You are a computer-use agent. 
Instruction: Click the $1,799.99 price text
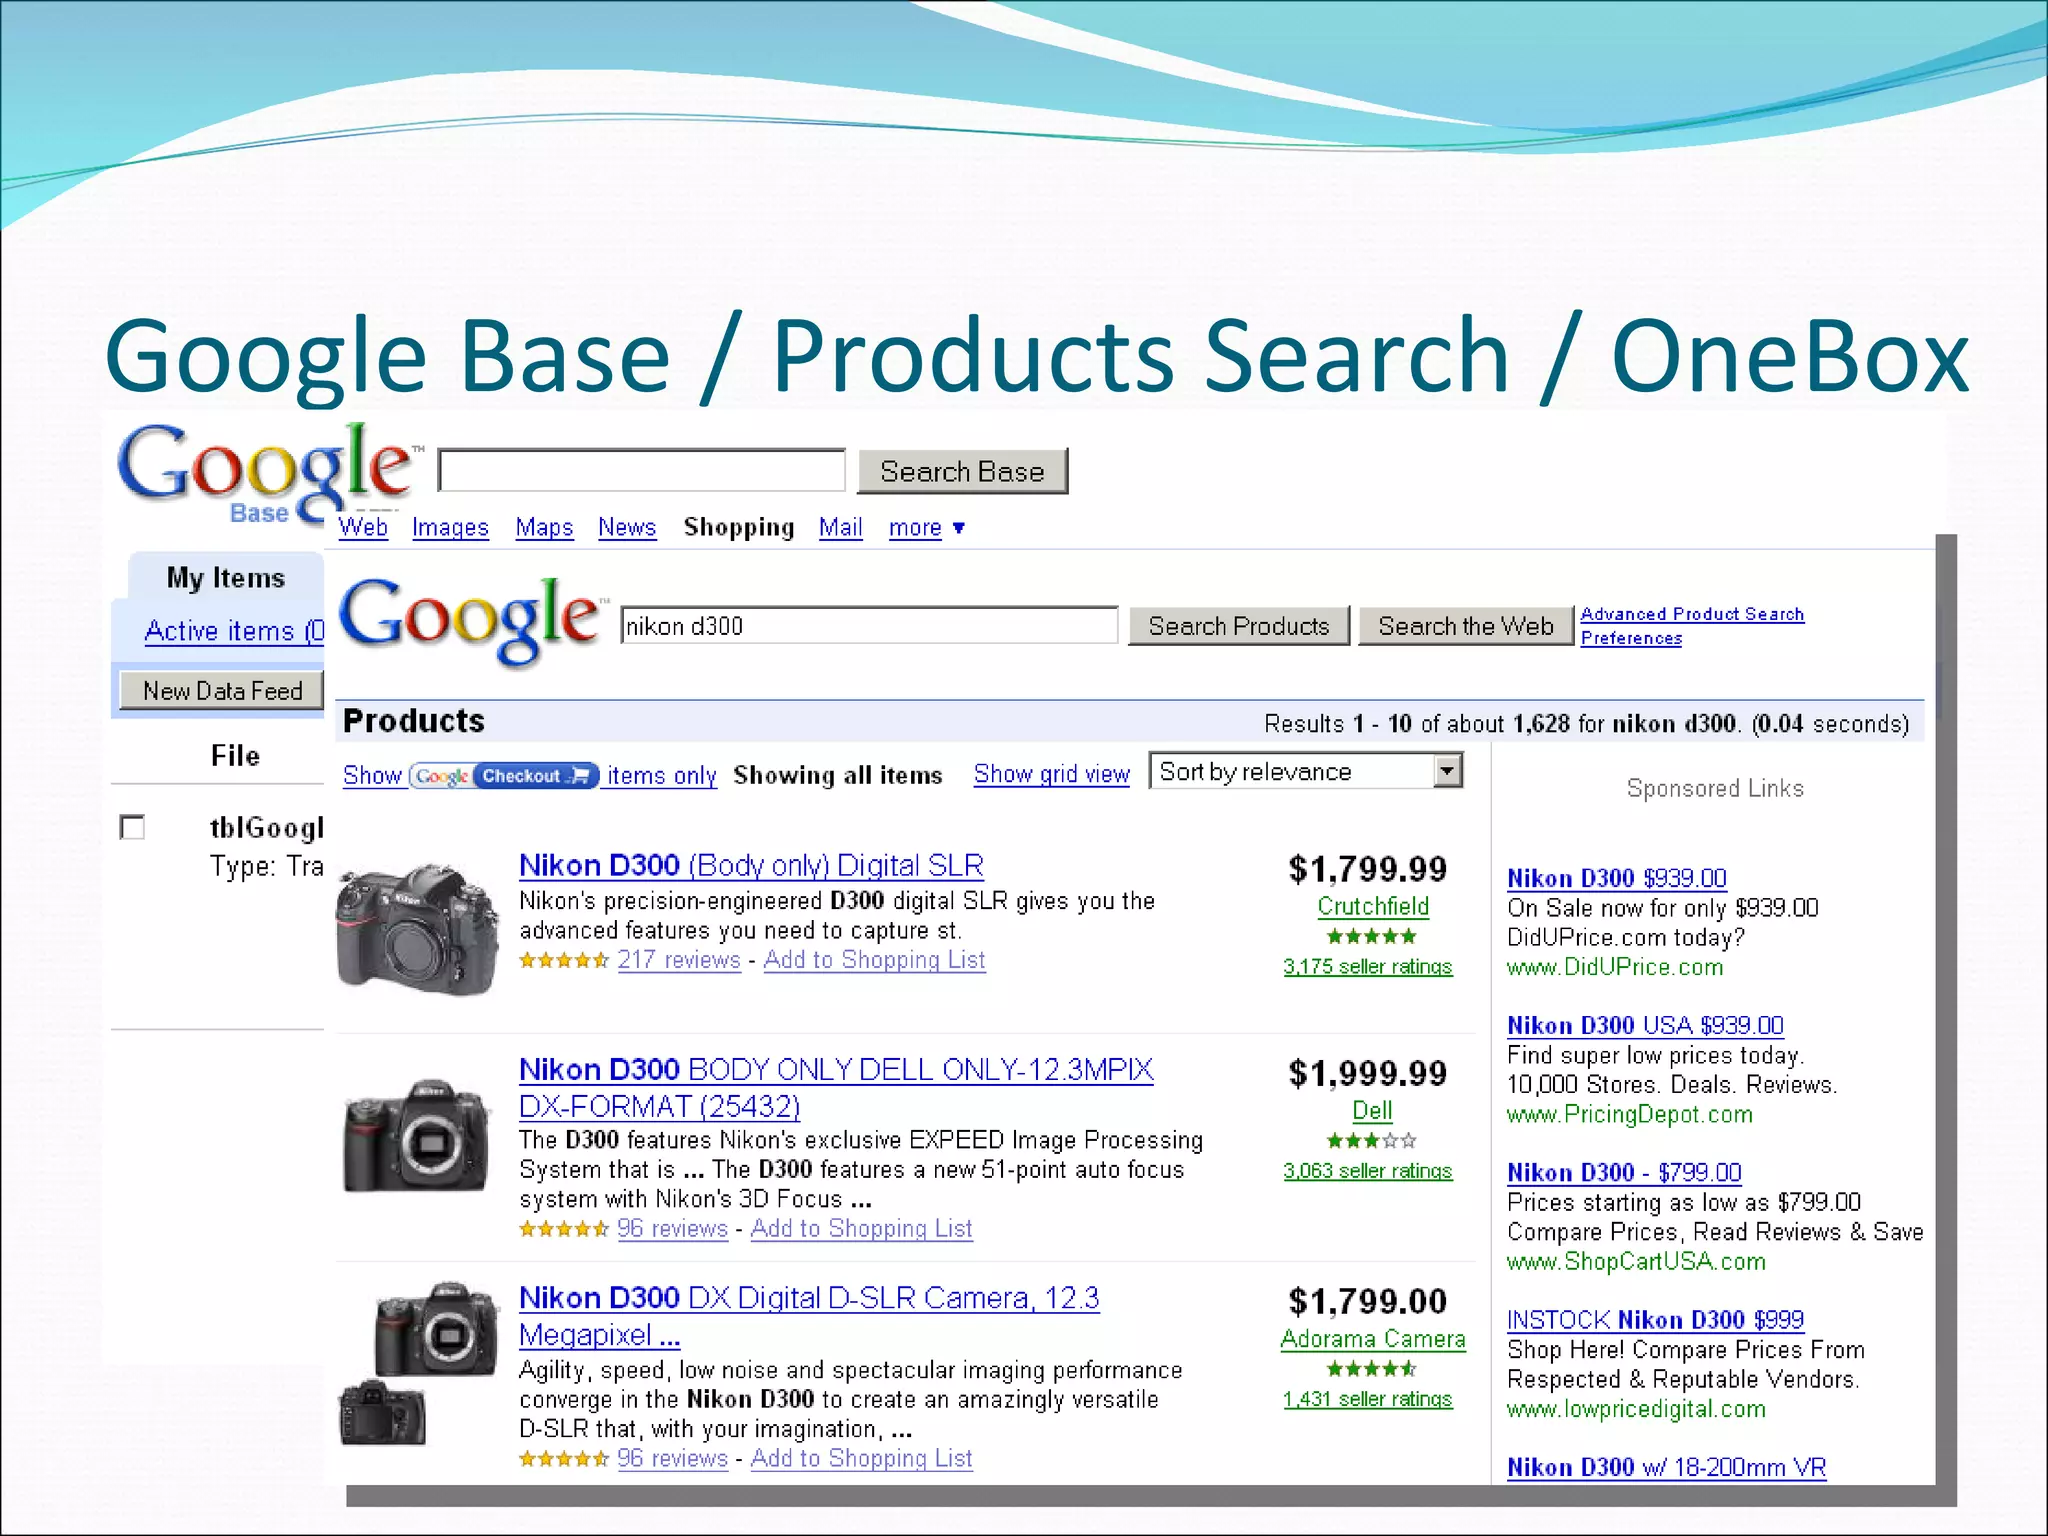click(1368, 869)
